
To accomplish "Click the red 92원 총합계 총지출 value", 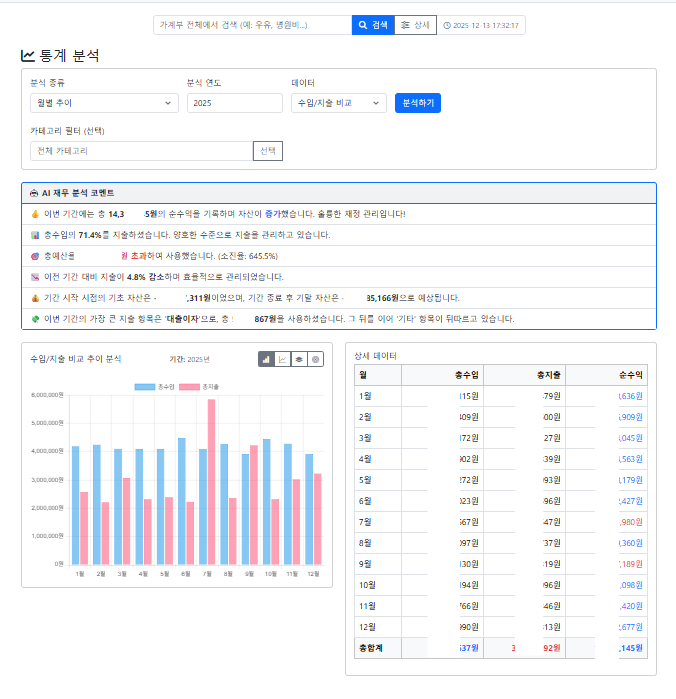I will 552,648.
